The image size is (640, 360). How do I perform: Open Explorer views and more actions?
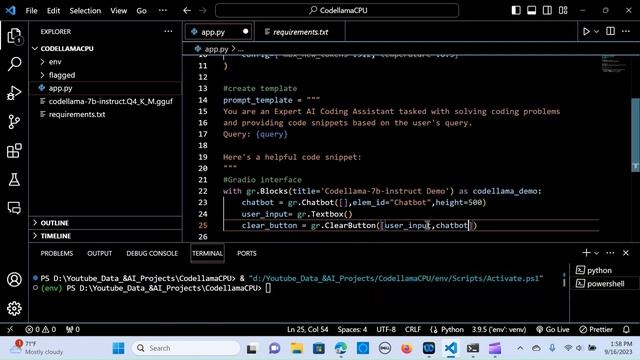pyautogui.click(x=168, y=31)
